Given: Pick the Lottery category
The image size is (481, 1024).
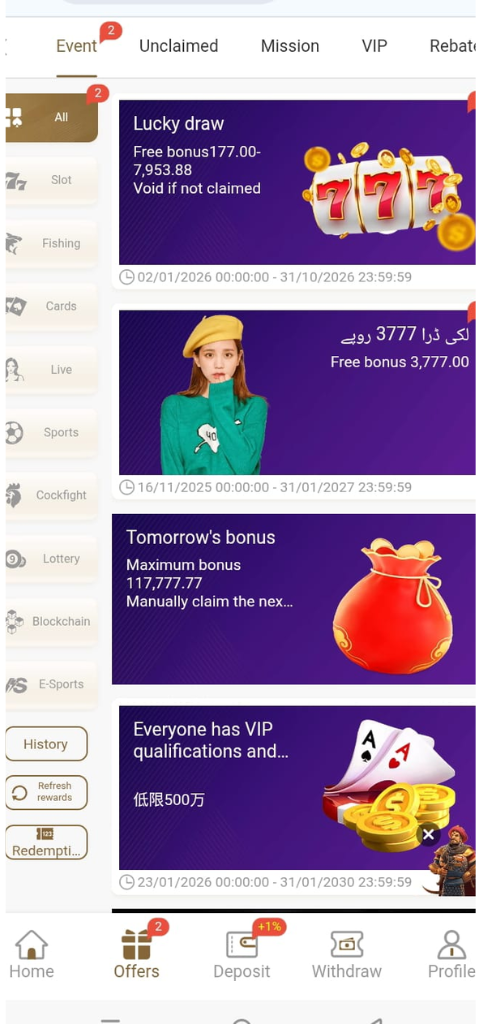Looking at the screenshot, I should [52, 559].
